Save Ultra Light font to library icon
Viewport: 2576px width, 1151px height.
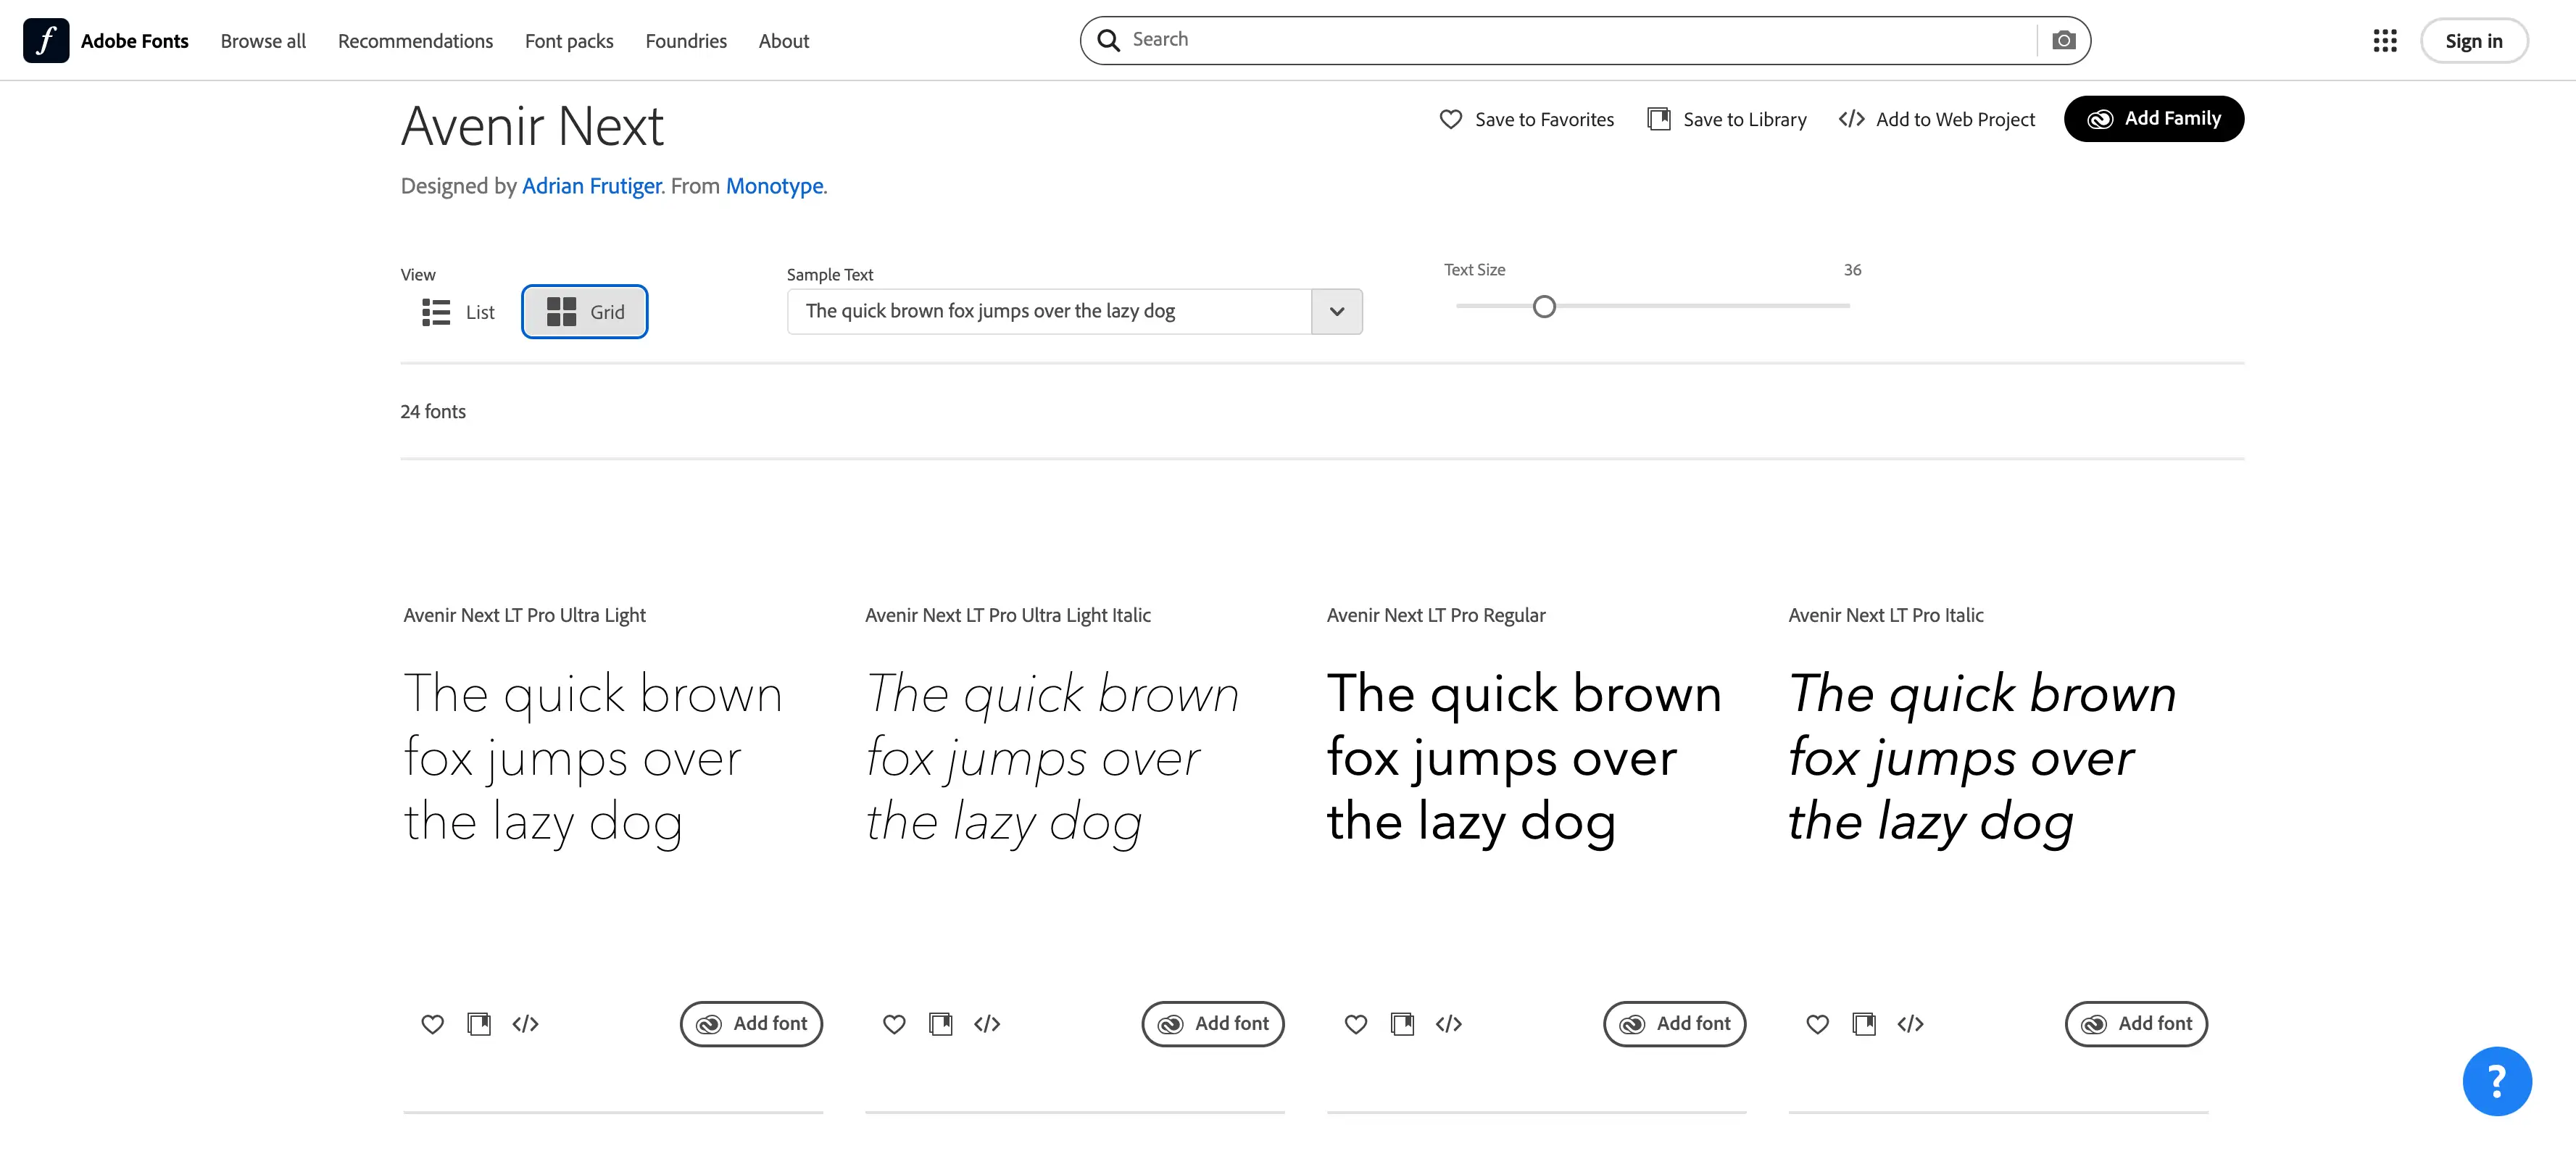479,1024
